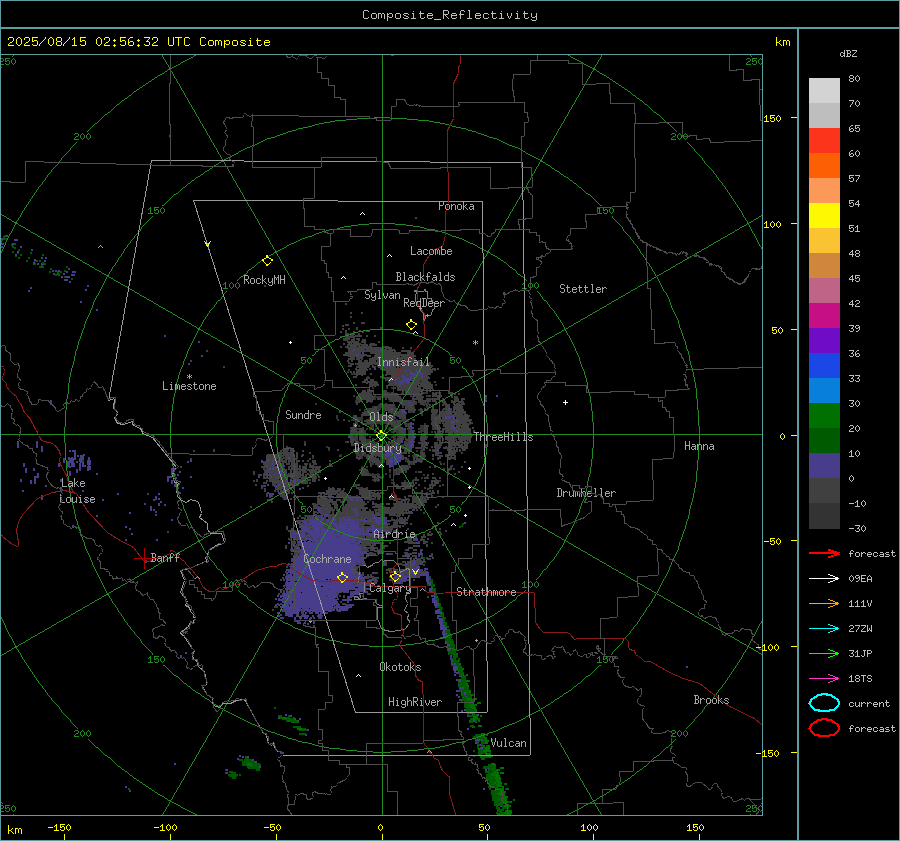Viewport: 900px width, 841px height.
Task: Pick the slate-blue 0-10 dBZ color swatch
Action: 824,466
